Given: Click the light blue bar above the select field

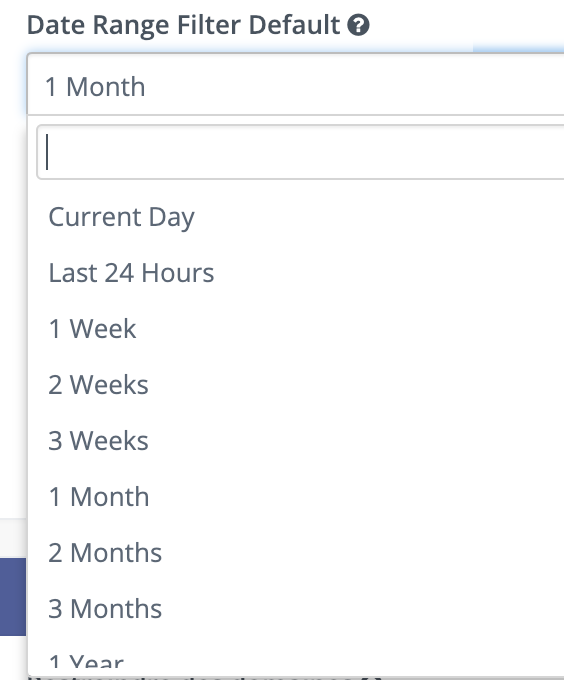Looking at the screenshot, I should [518, 48].
